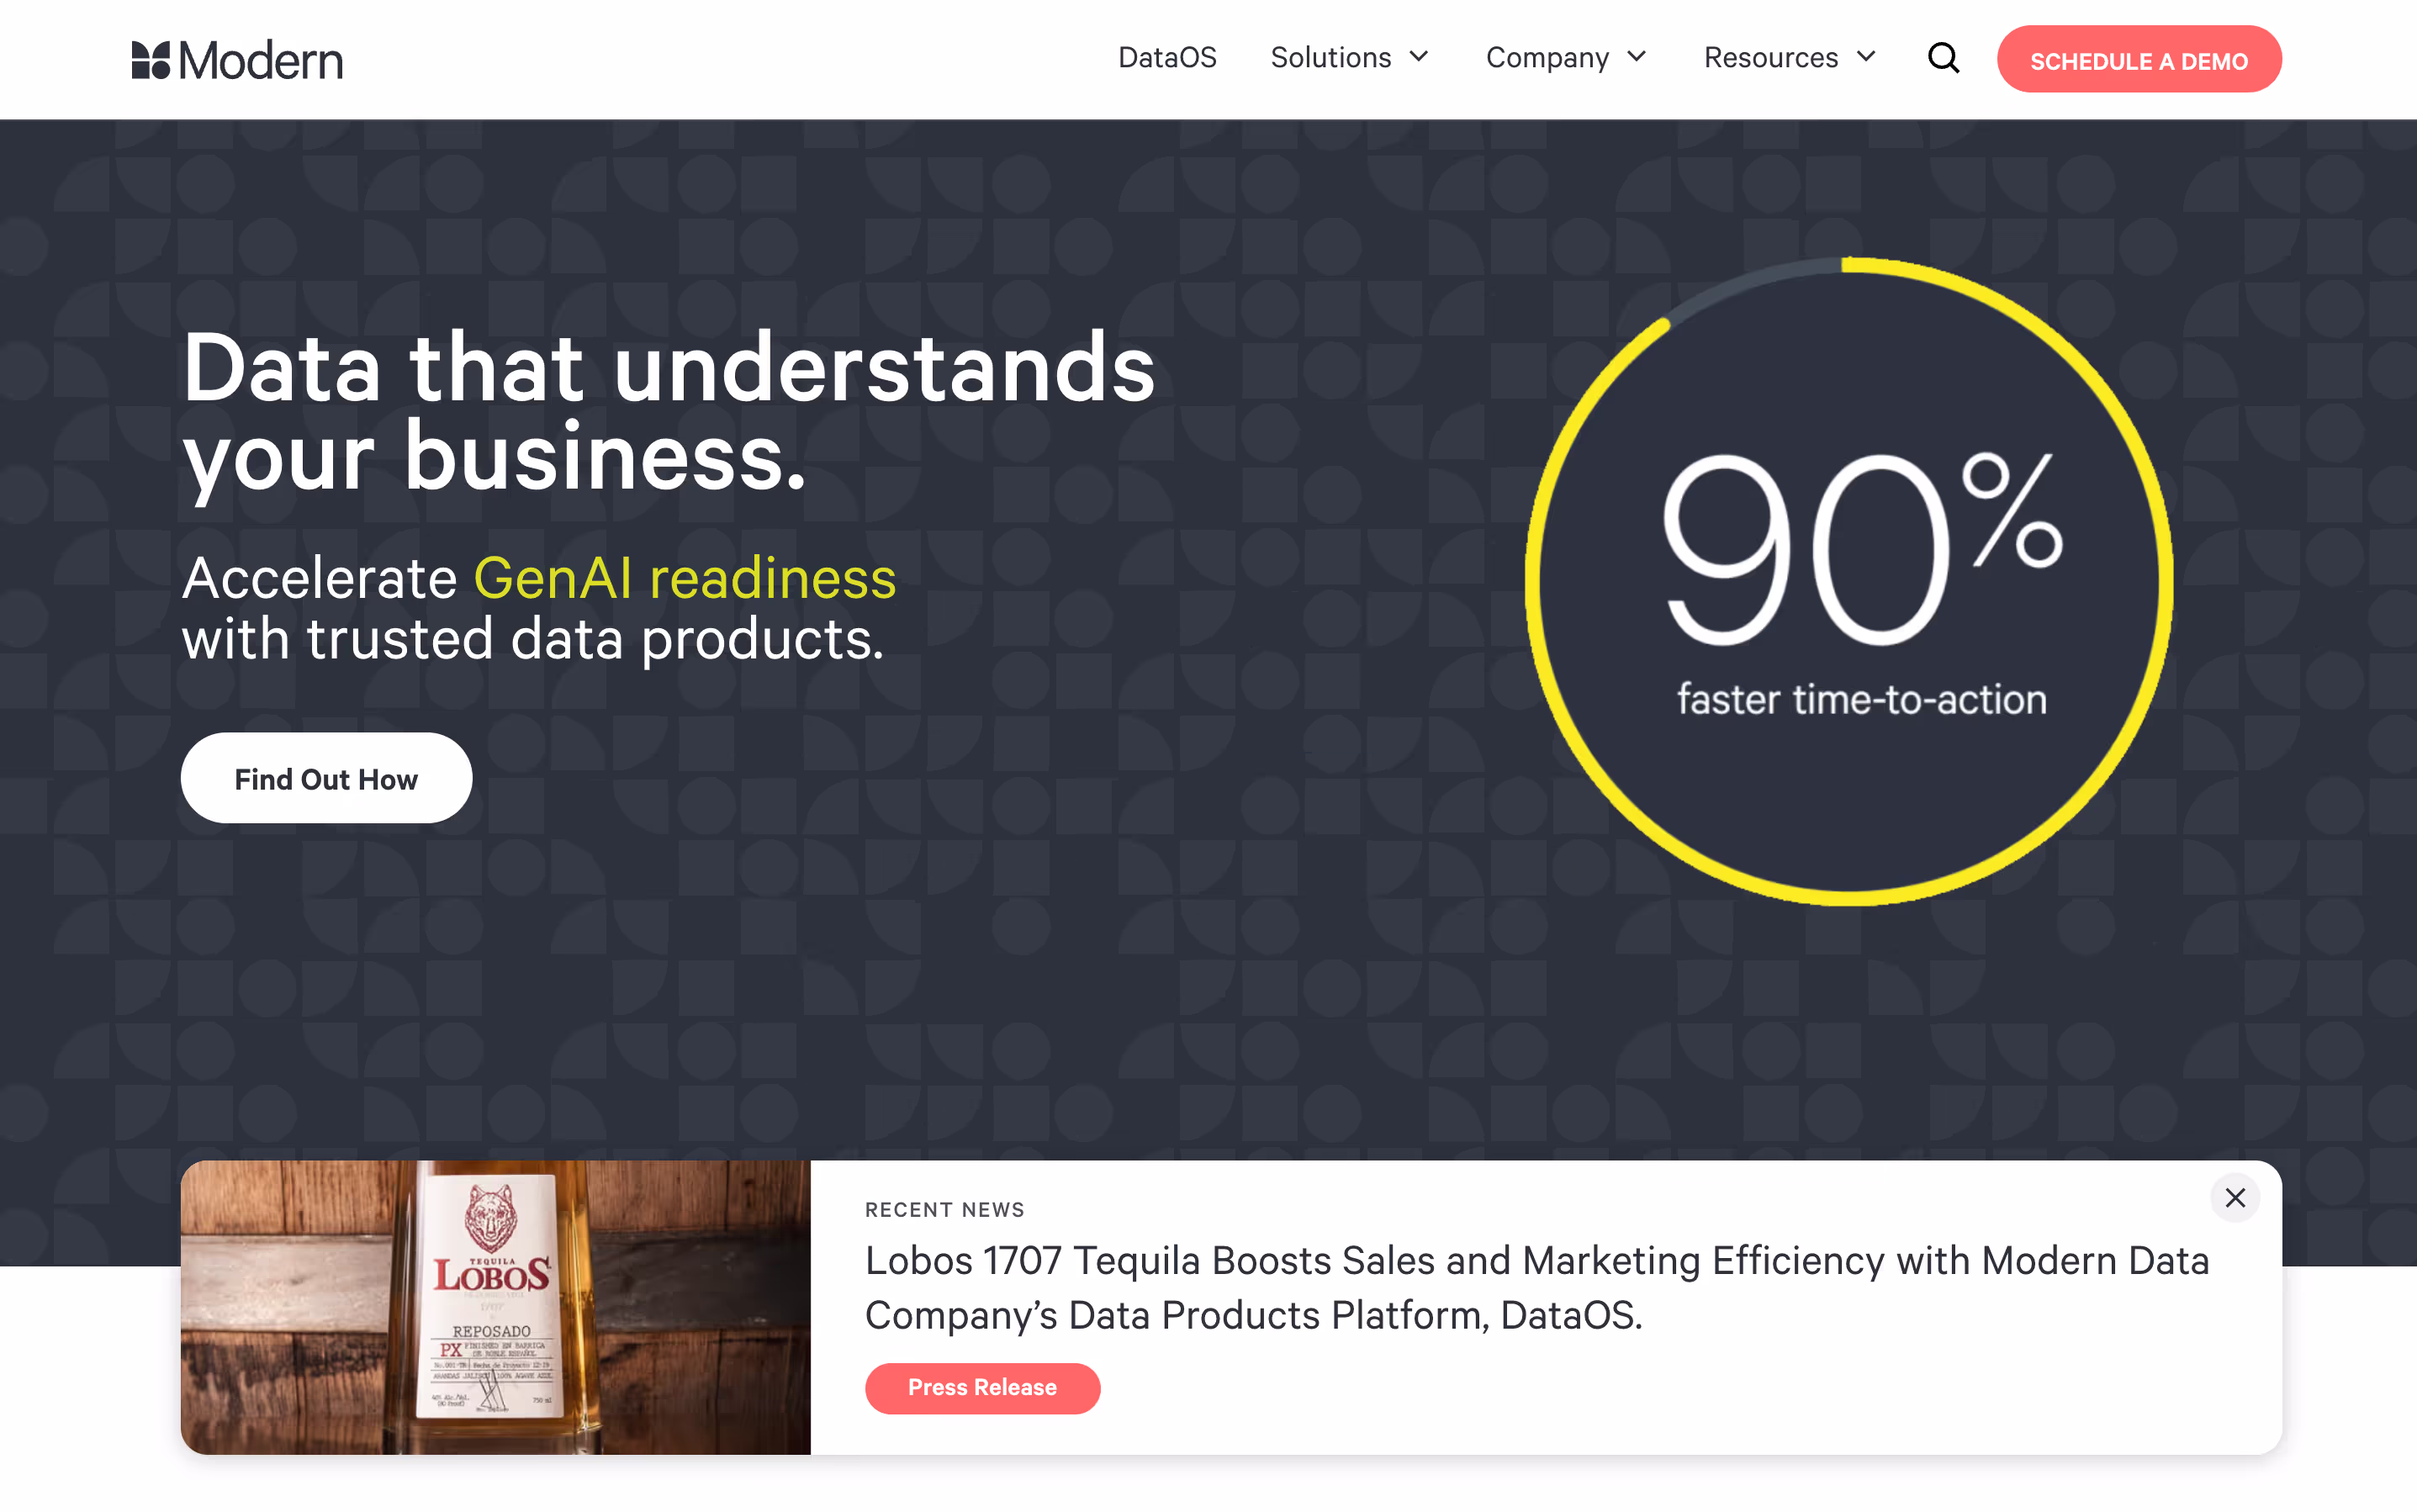This screenshot has width=2417, height=1512.
Task: Open the Lobos 1707 Tequila news headline
Action: [1537, 1288]
